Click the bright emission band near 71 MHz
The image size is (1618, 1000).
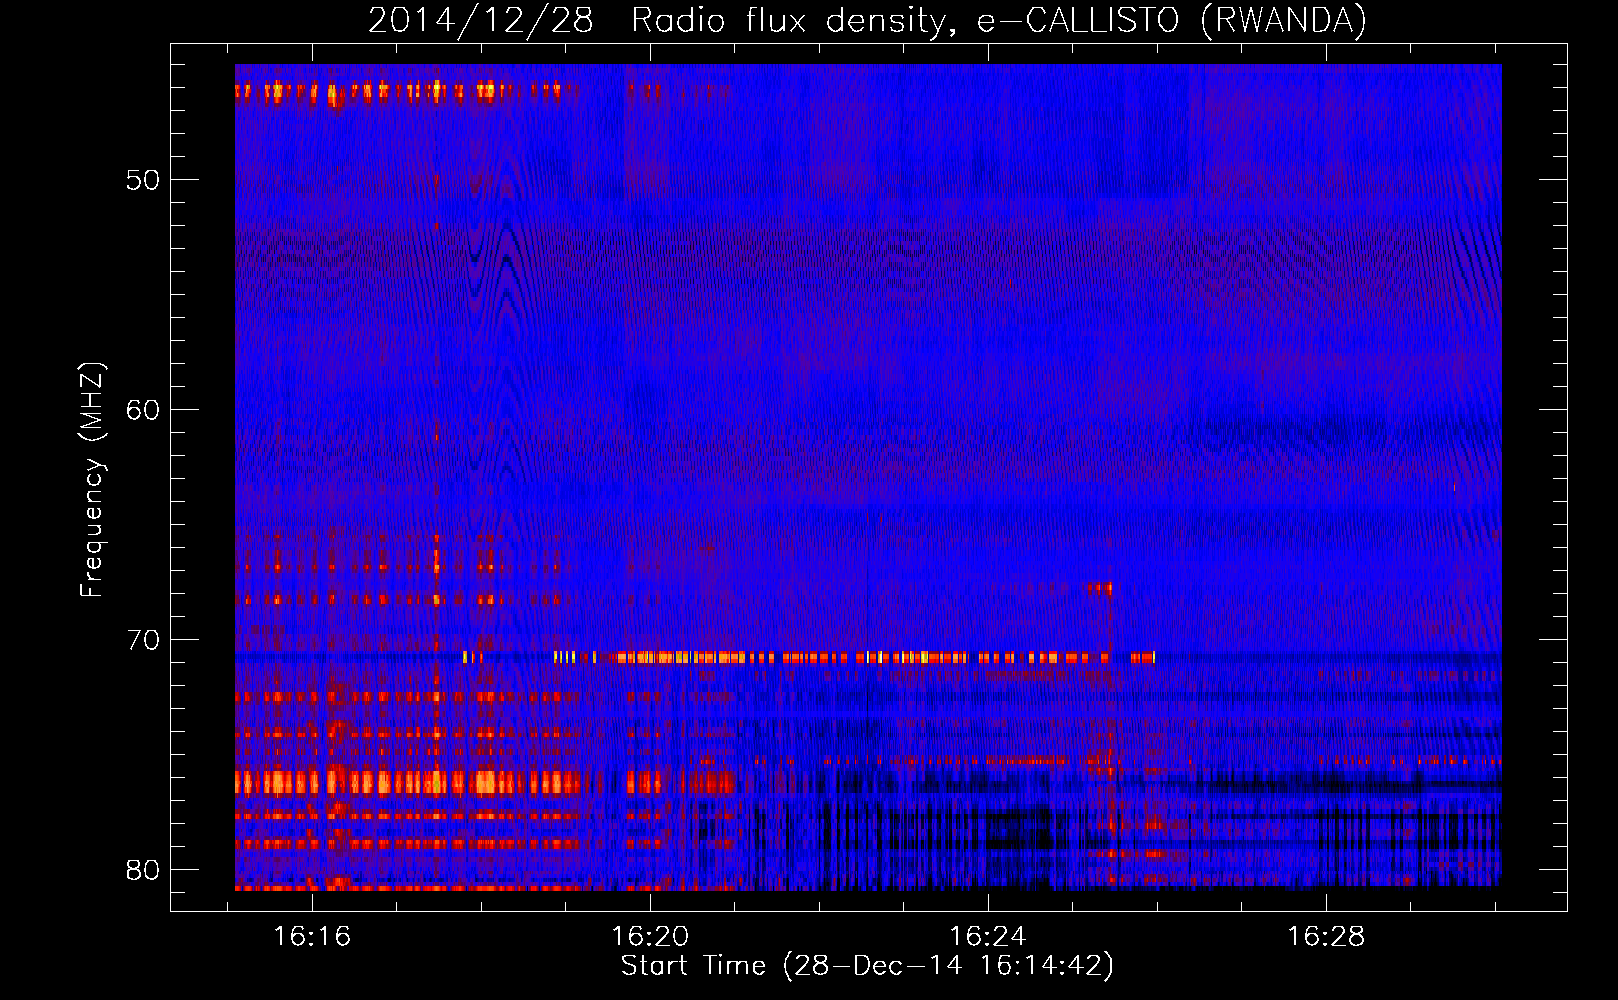tap(809, 658)
